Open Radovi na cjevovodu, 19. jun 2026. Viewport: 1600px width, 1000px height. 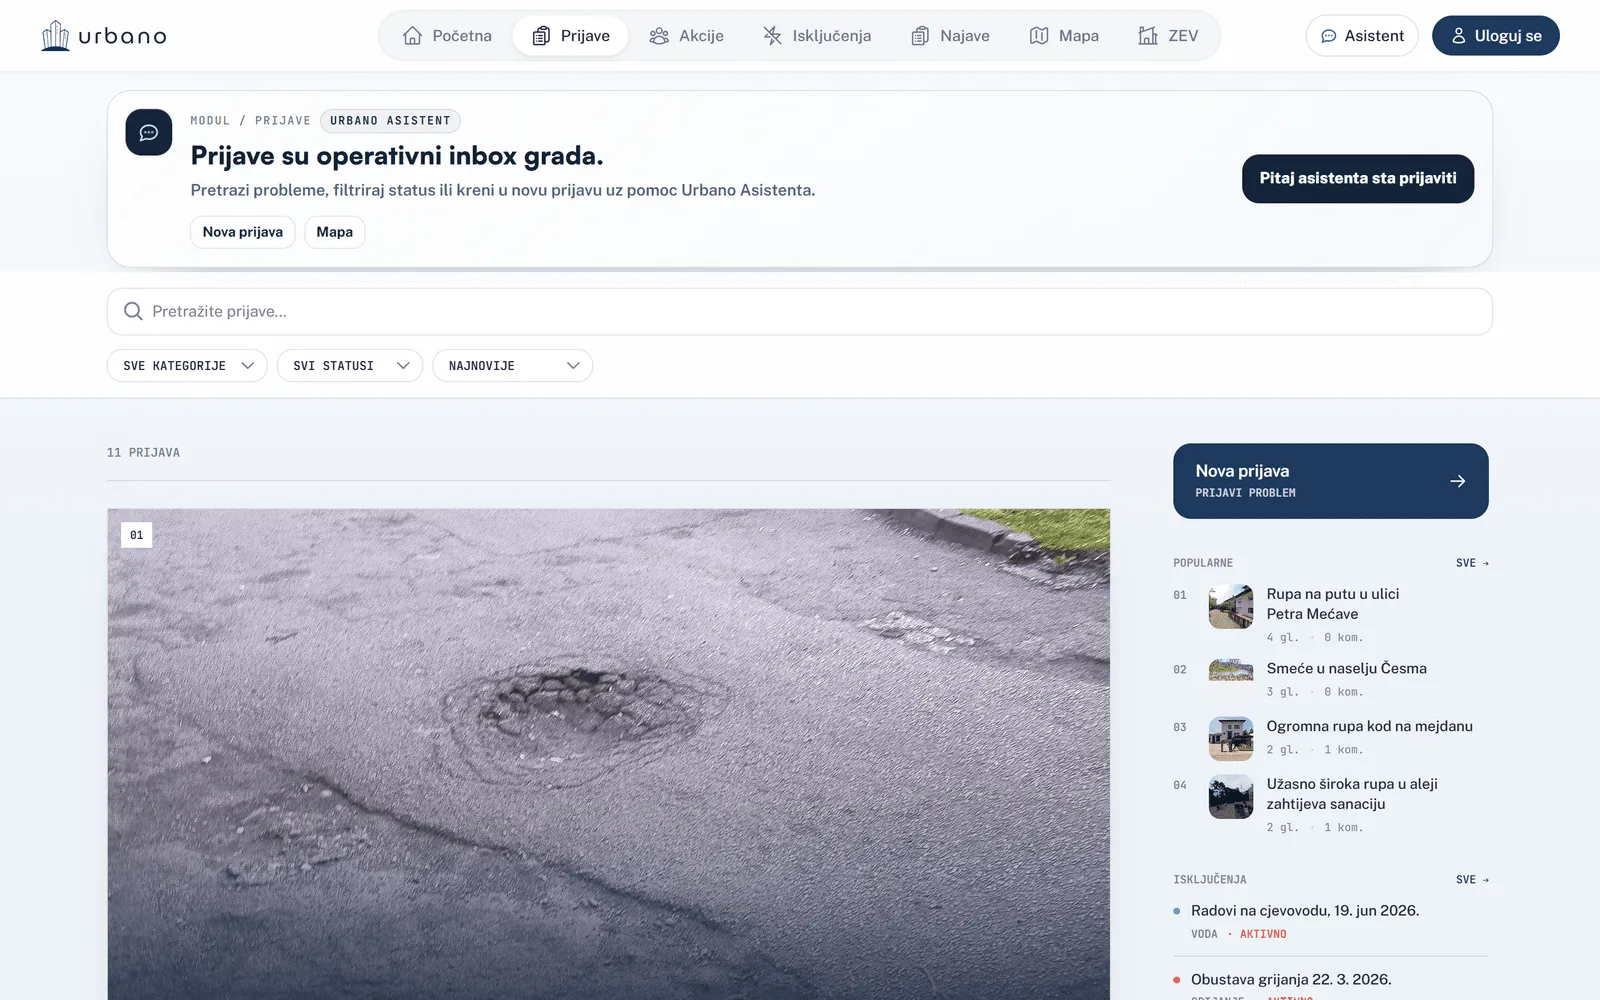[1305, 911]
